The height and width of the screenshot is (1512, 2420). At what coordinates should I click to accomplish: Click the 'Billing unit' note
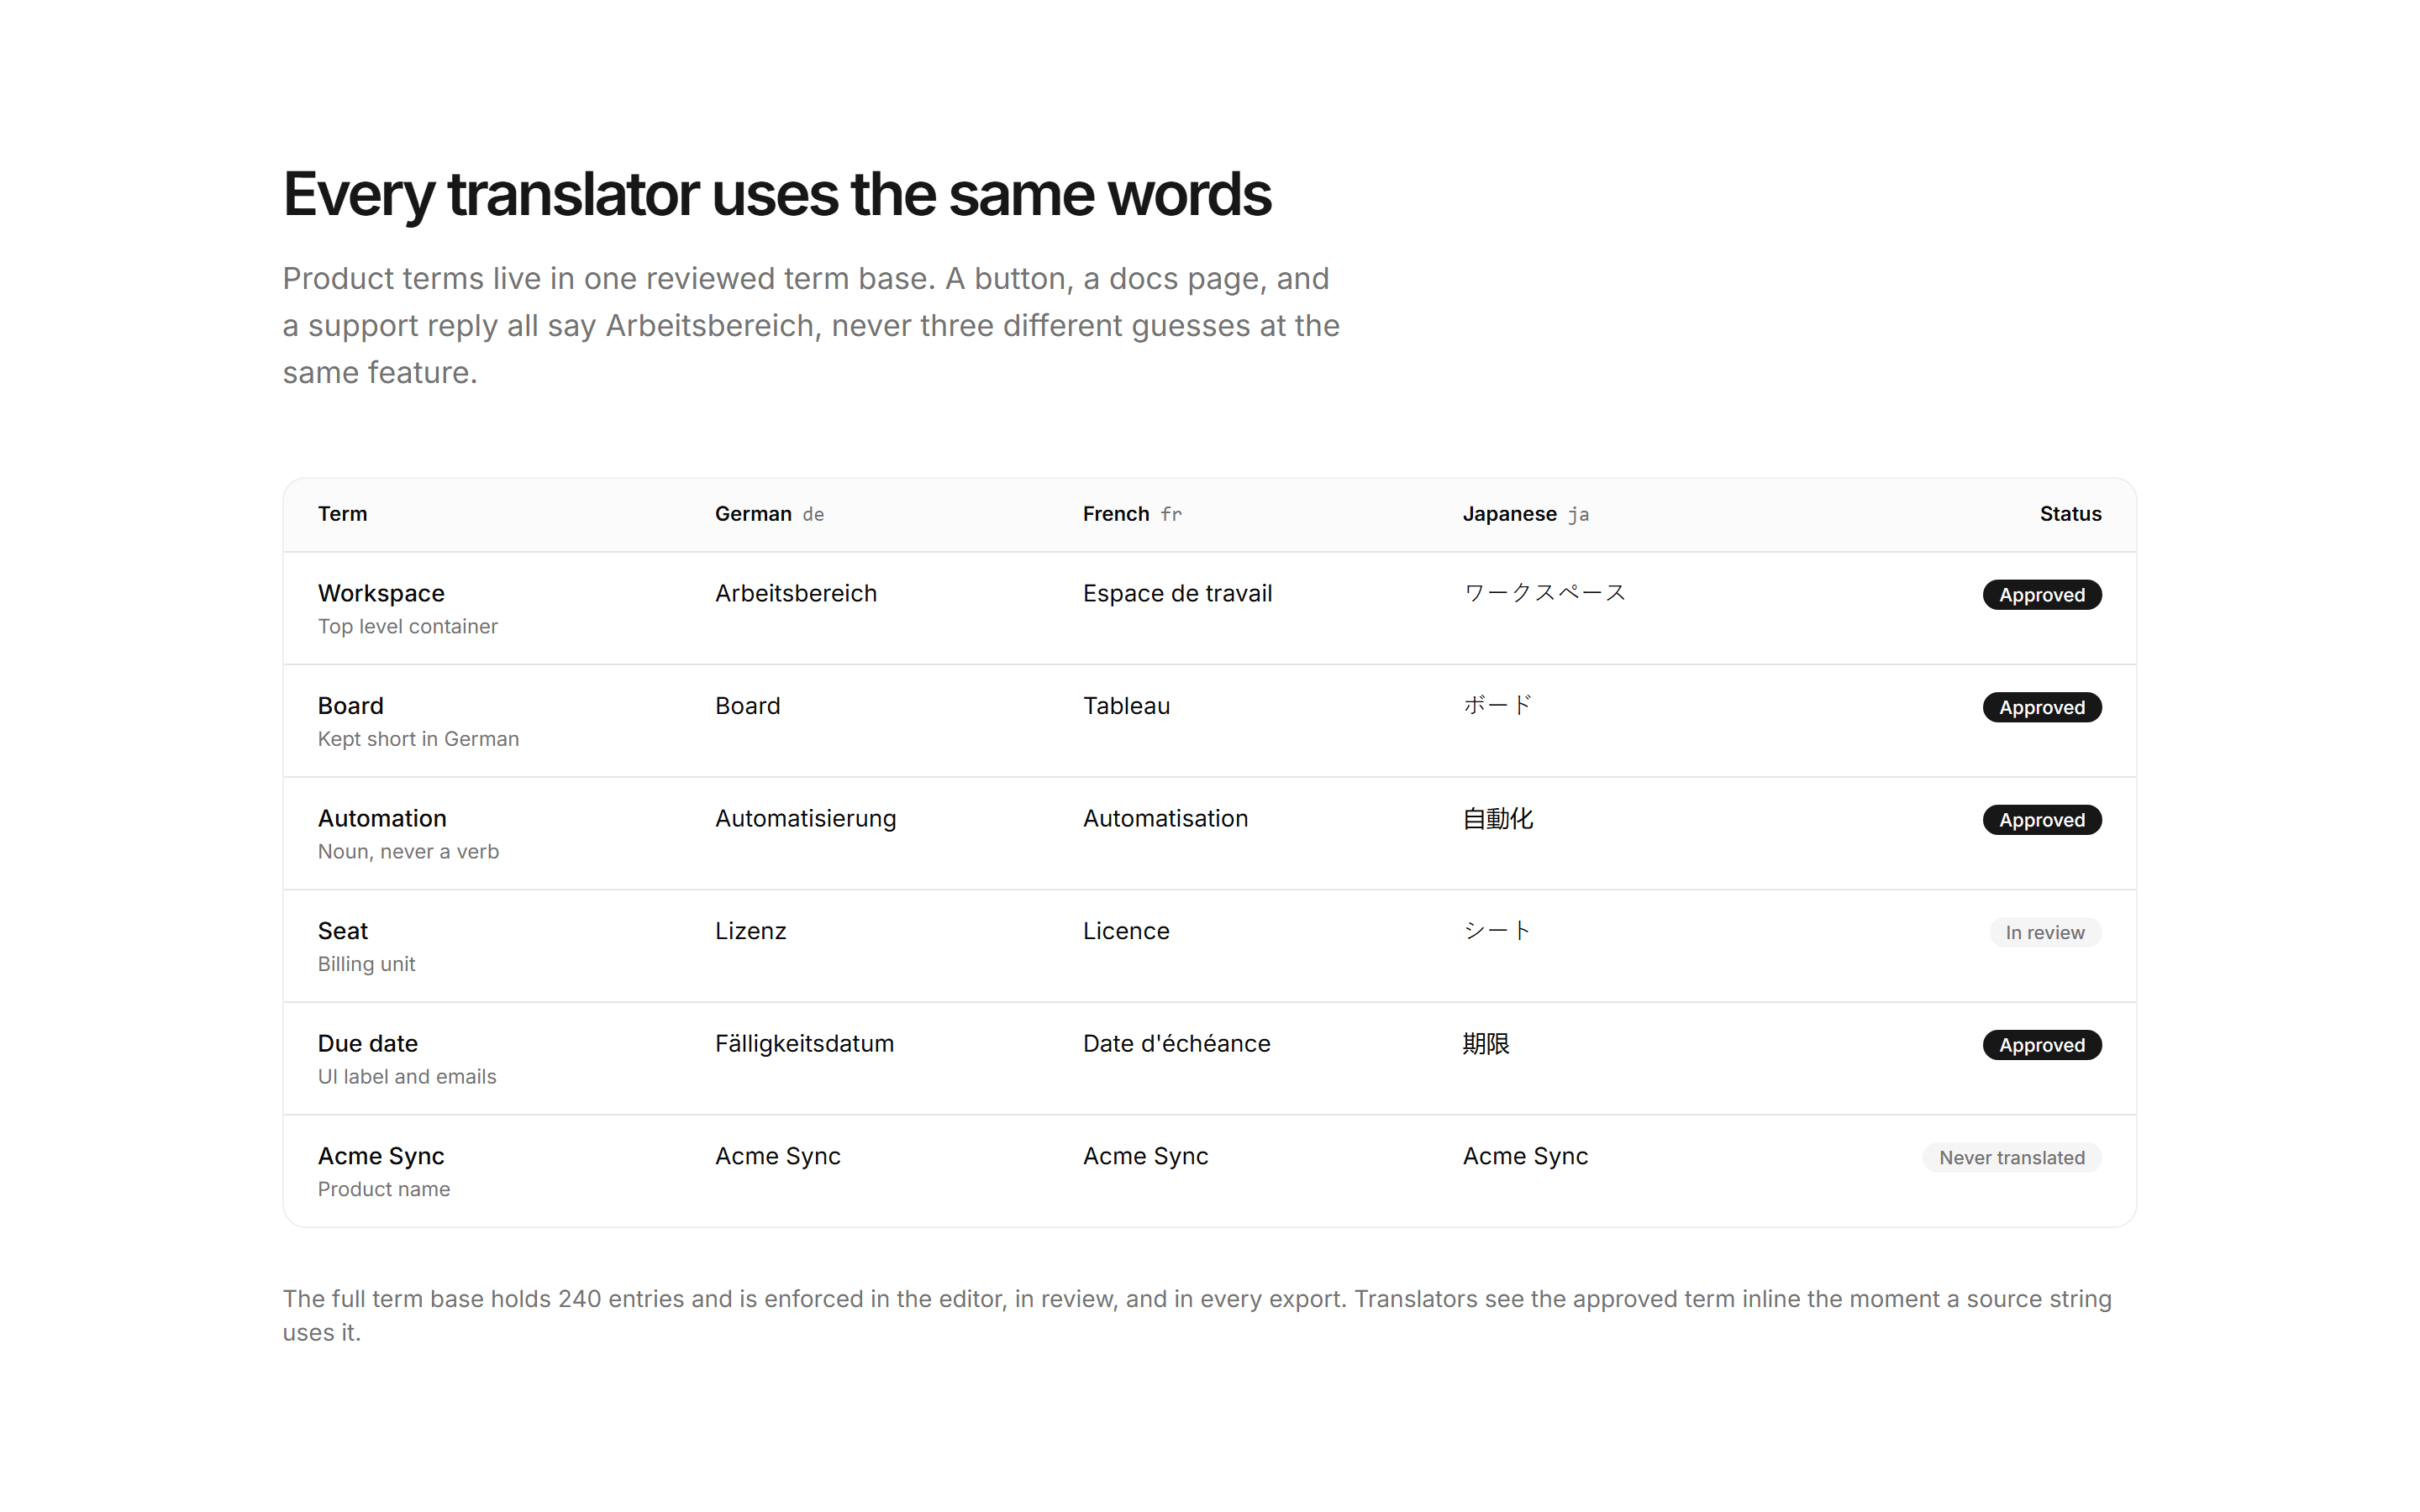[366, 964]
